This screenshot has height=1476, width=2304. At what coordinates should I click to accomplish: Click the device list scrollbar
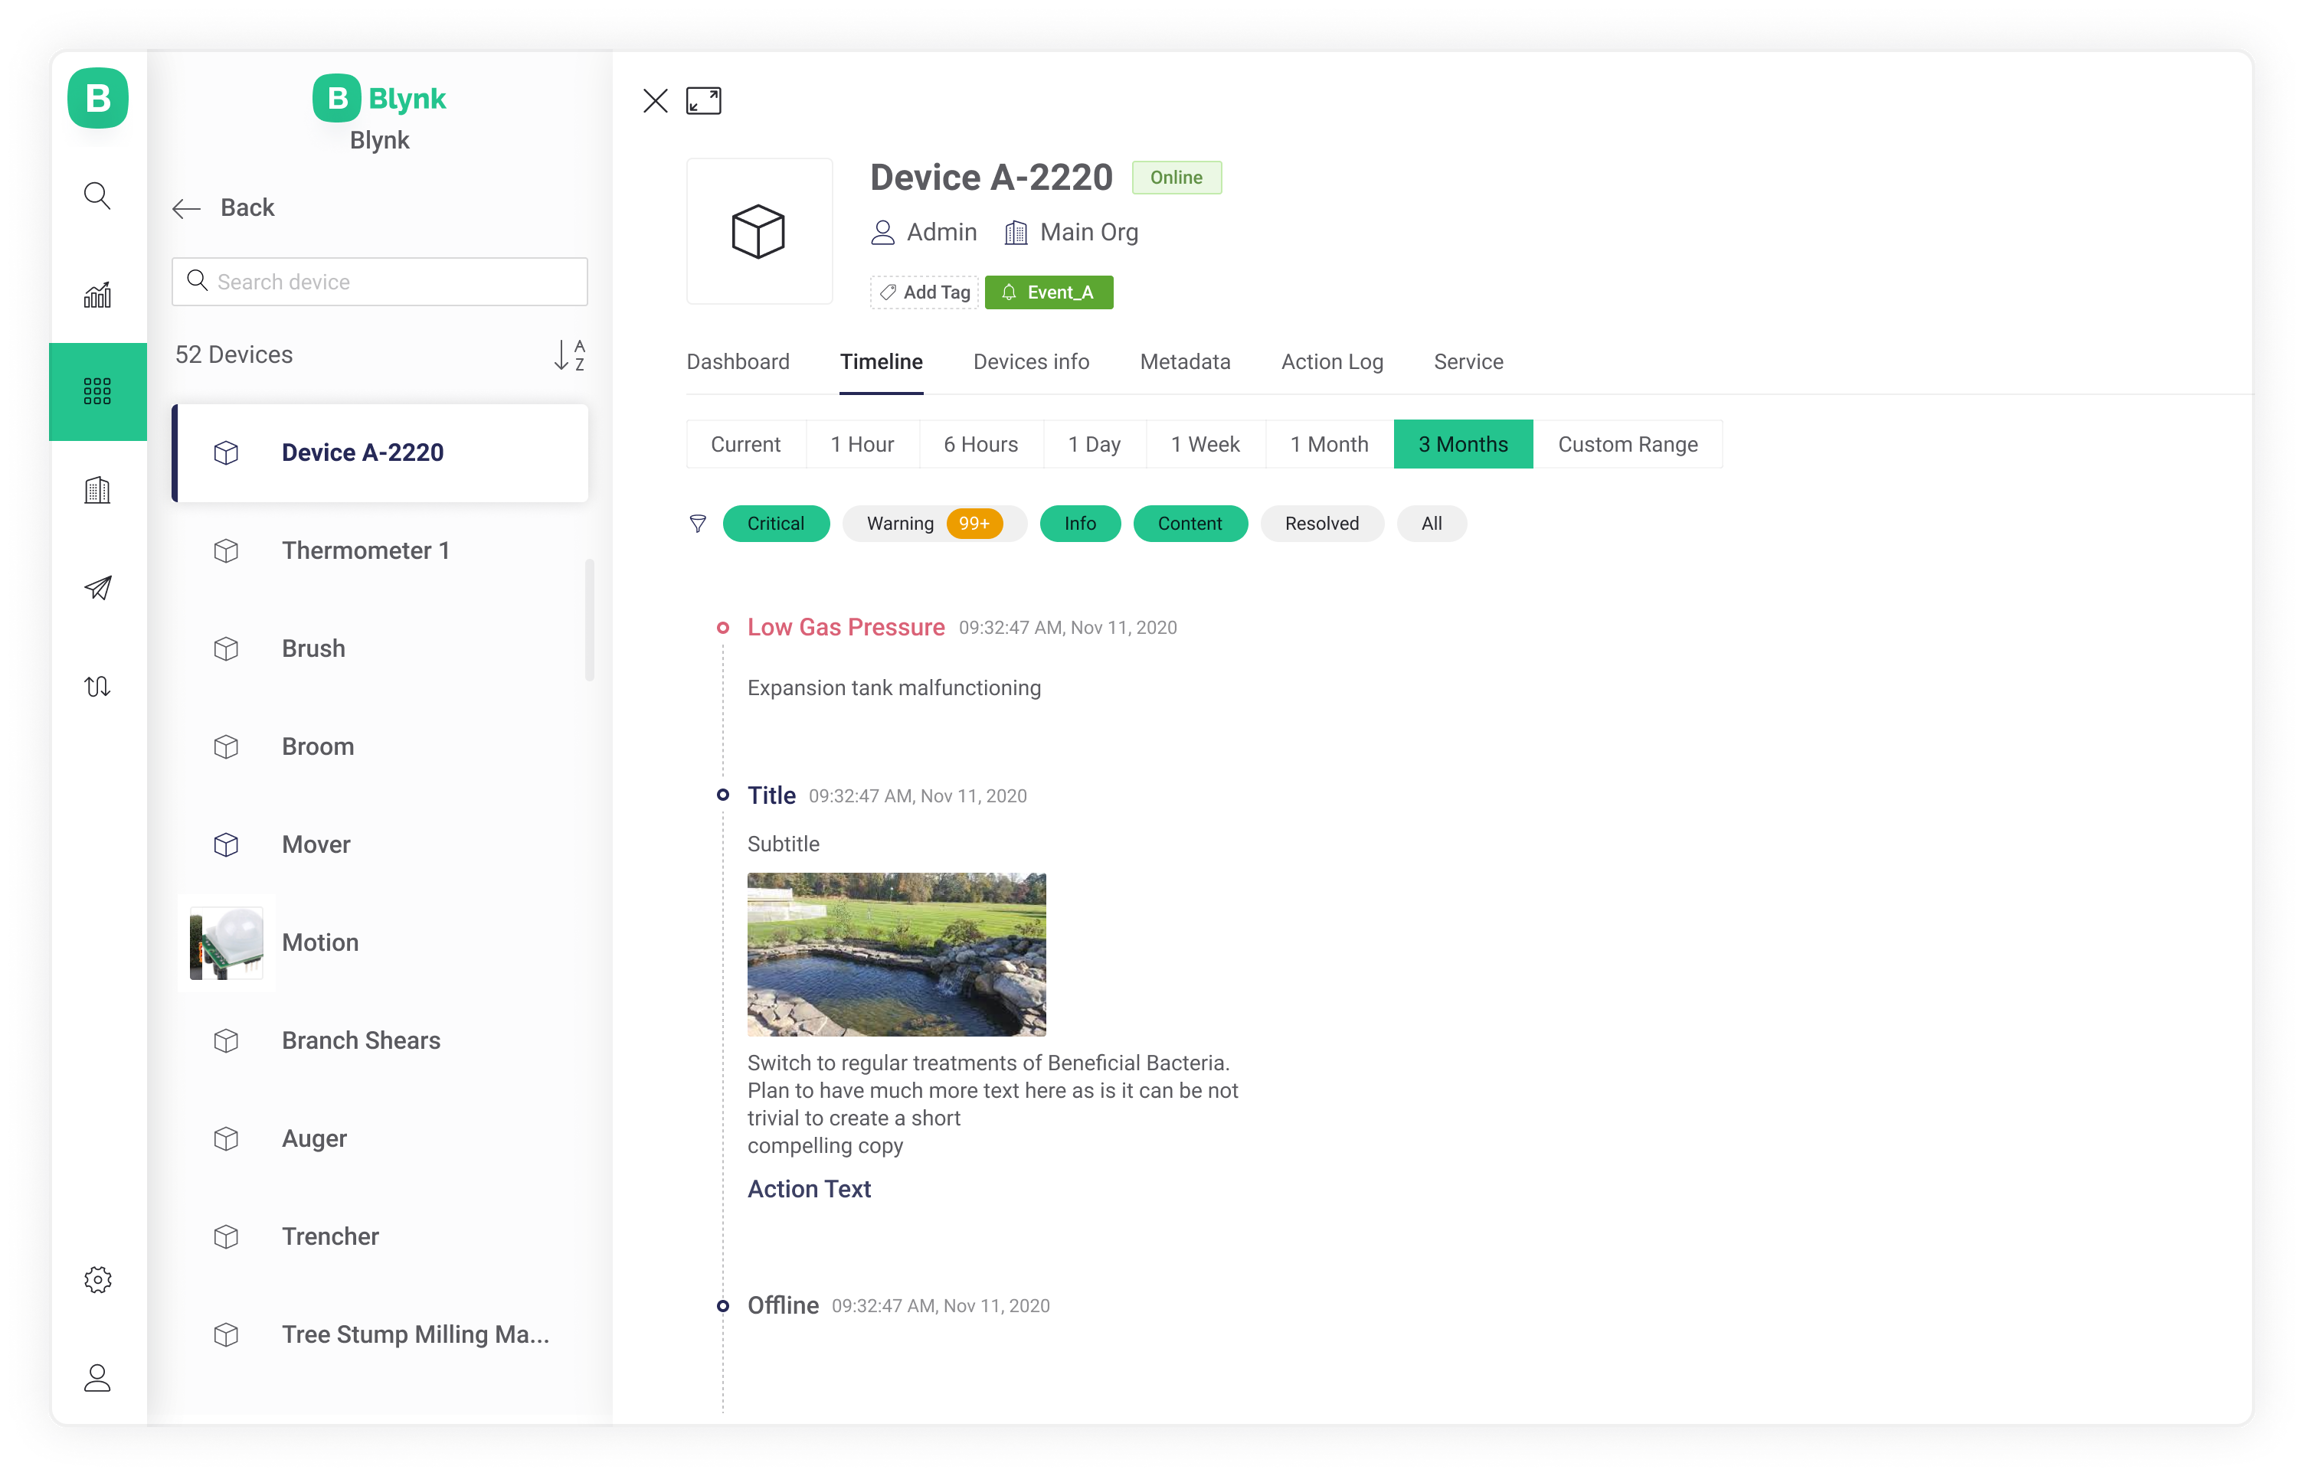590,620
